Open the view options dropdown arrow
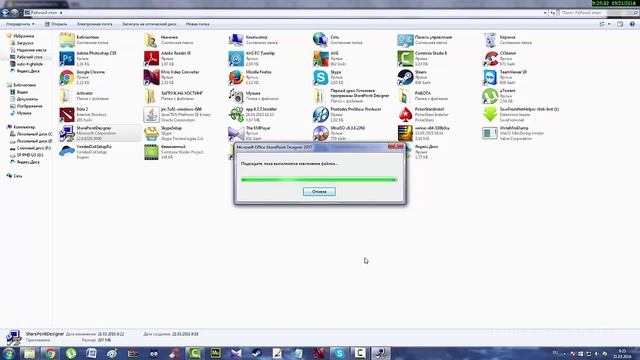The width and height of the screenshot is (640, 360). [609, 24]
